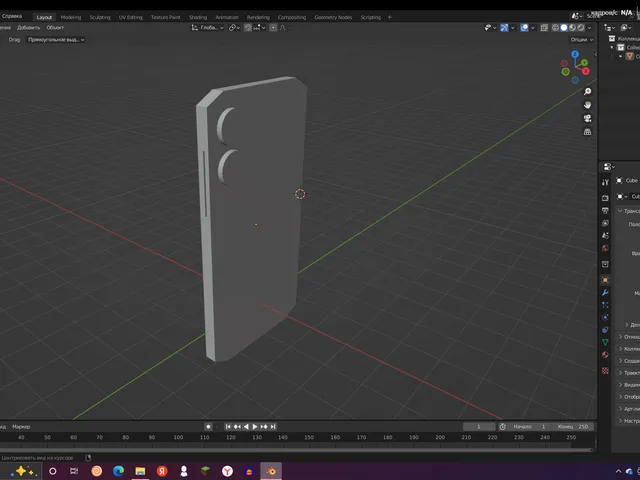Switch perspective/orthographic grid icon
The image size is (640, 480).
click(587, 132)
